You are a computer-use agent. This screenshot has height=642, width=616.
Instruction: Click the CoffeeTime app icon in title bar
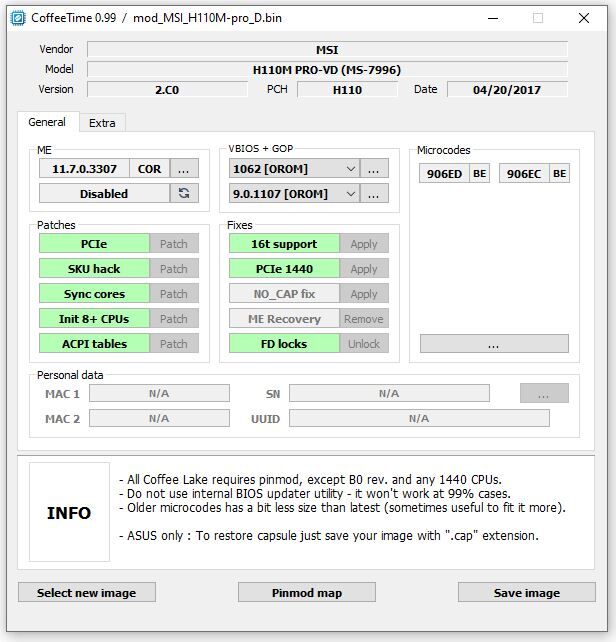point(18,18)
